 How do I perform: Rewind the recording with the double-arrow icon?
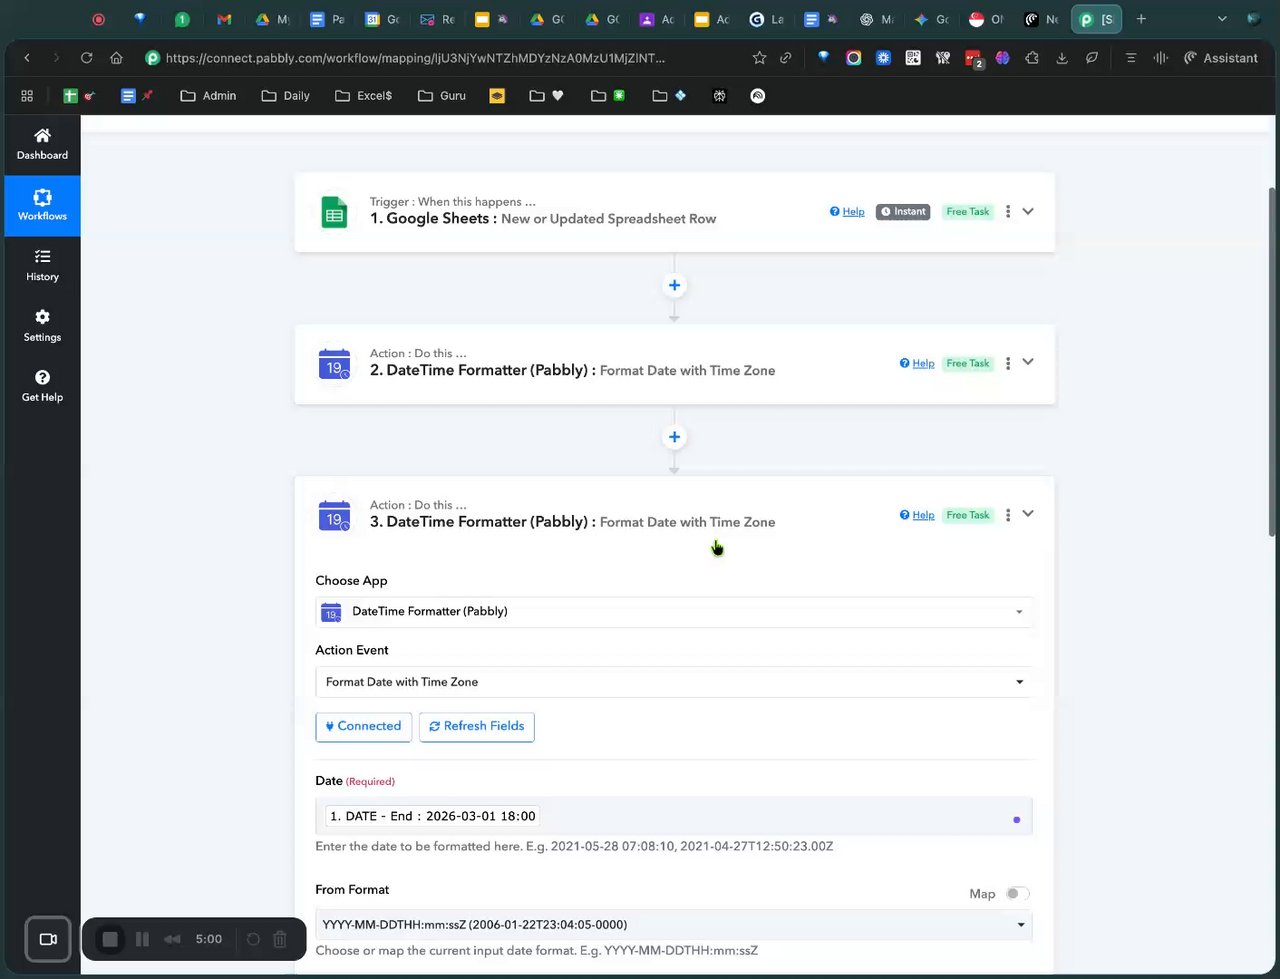pyautogui.click(x=172, y=939)
